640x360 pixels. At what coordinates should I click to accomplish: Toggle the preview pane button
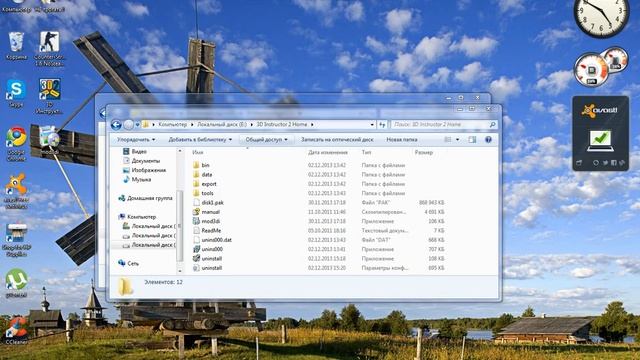point(472,140)
